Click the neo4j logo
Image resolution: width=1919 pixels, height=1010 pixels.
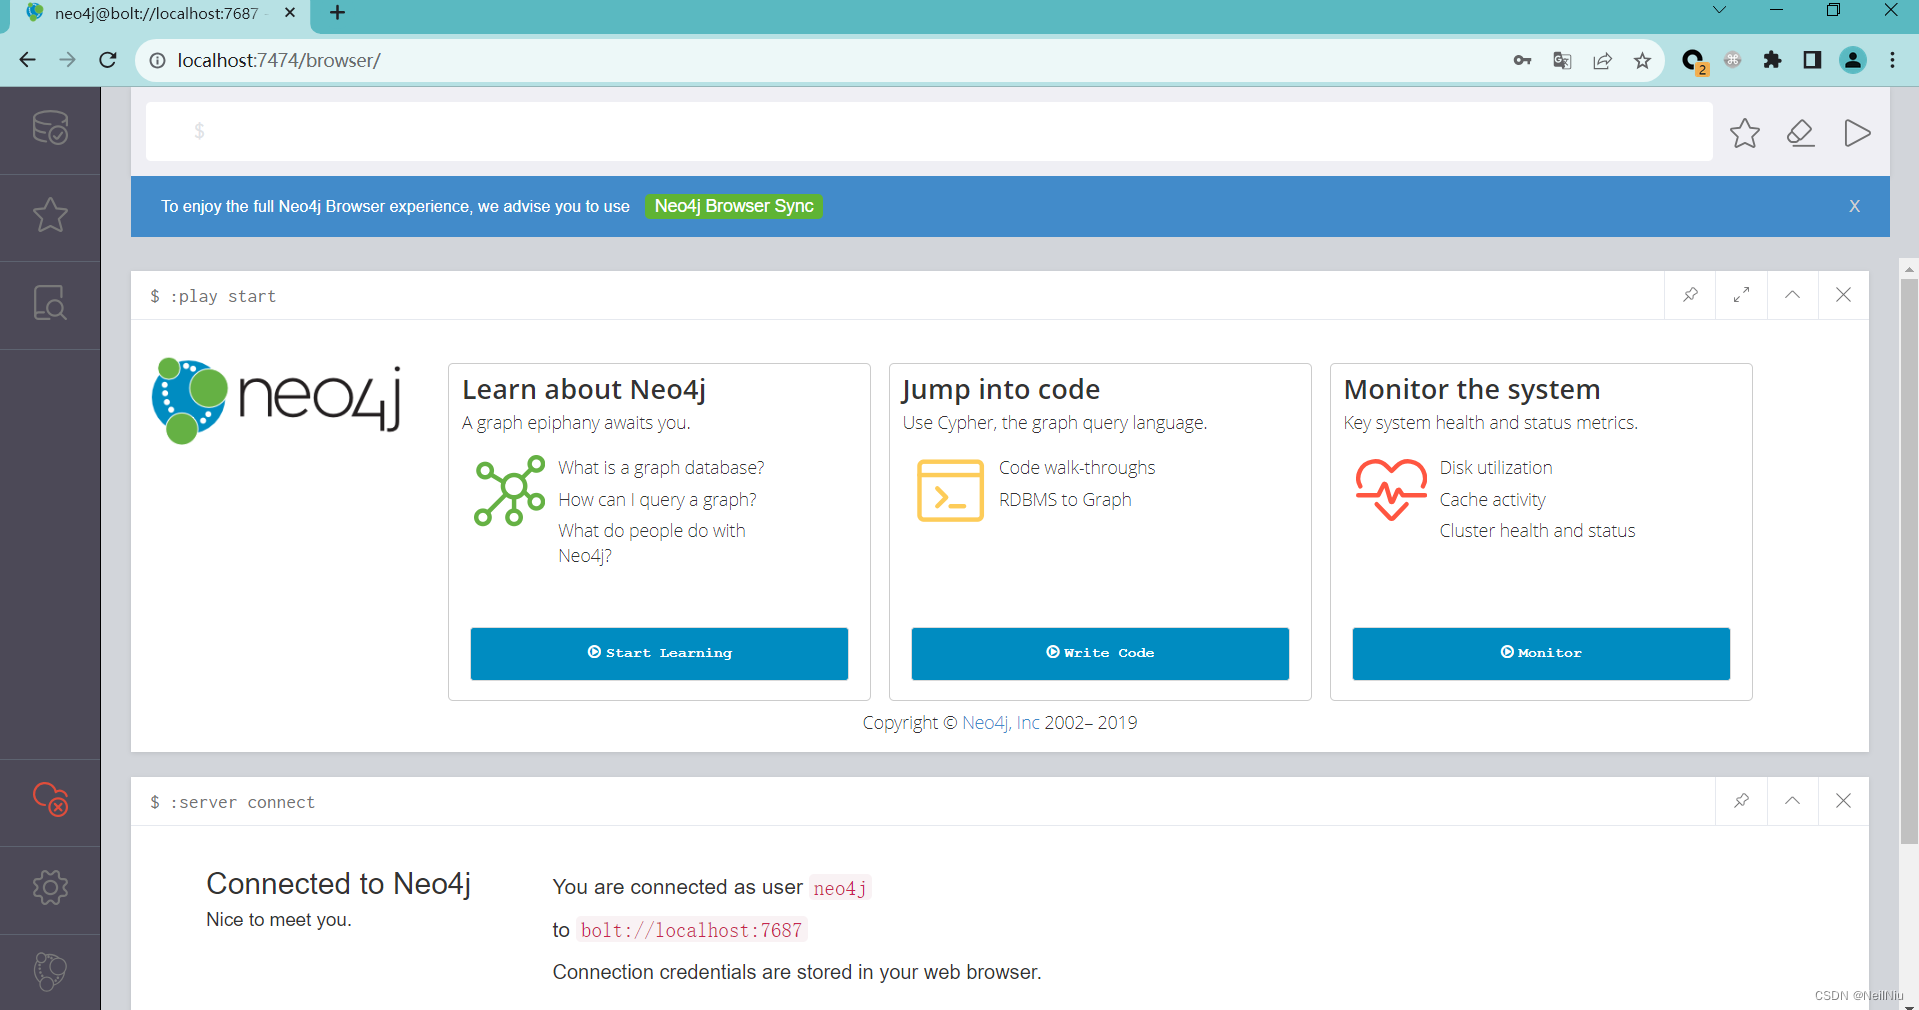click(277, 401)
